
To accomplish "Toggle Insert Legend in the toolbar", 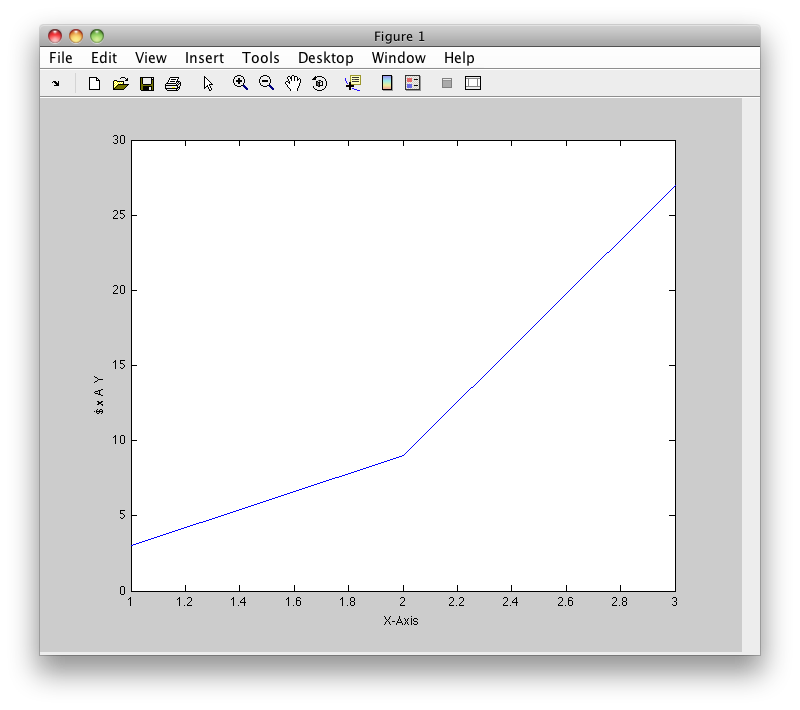I will click(x=412, y=84).
